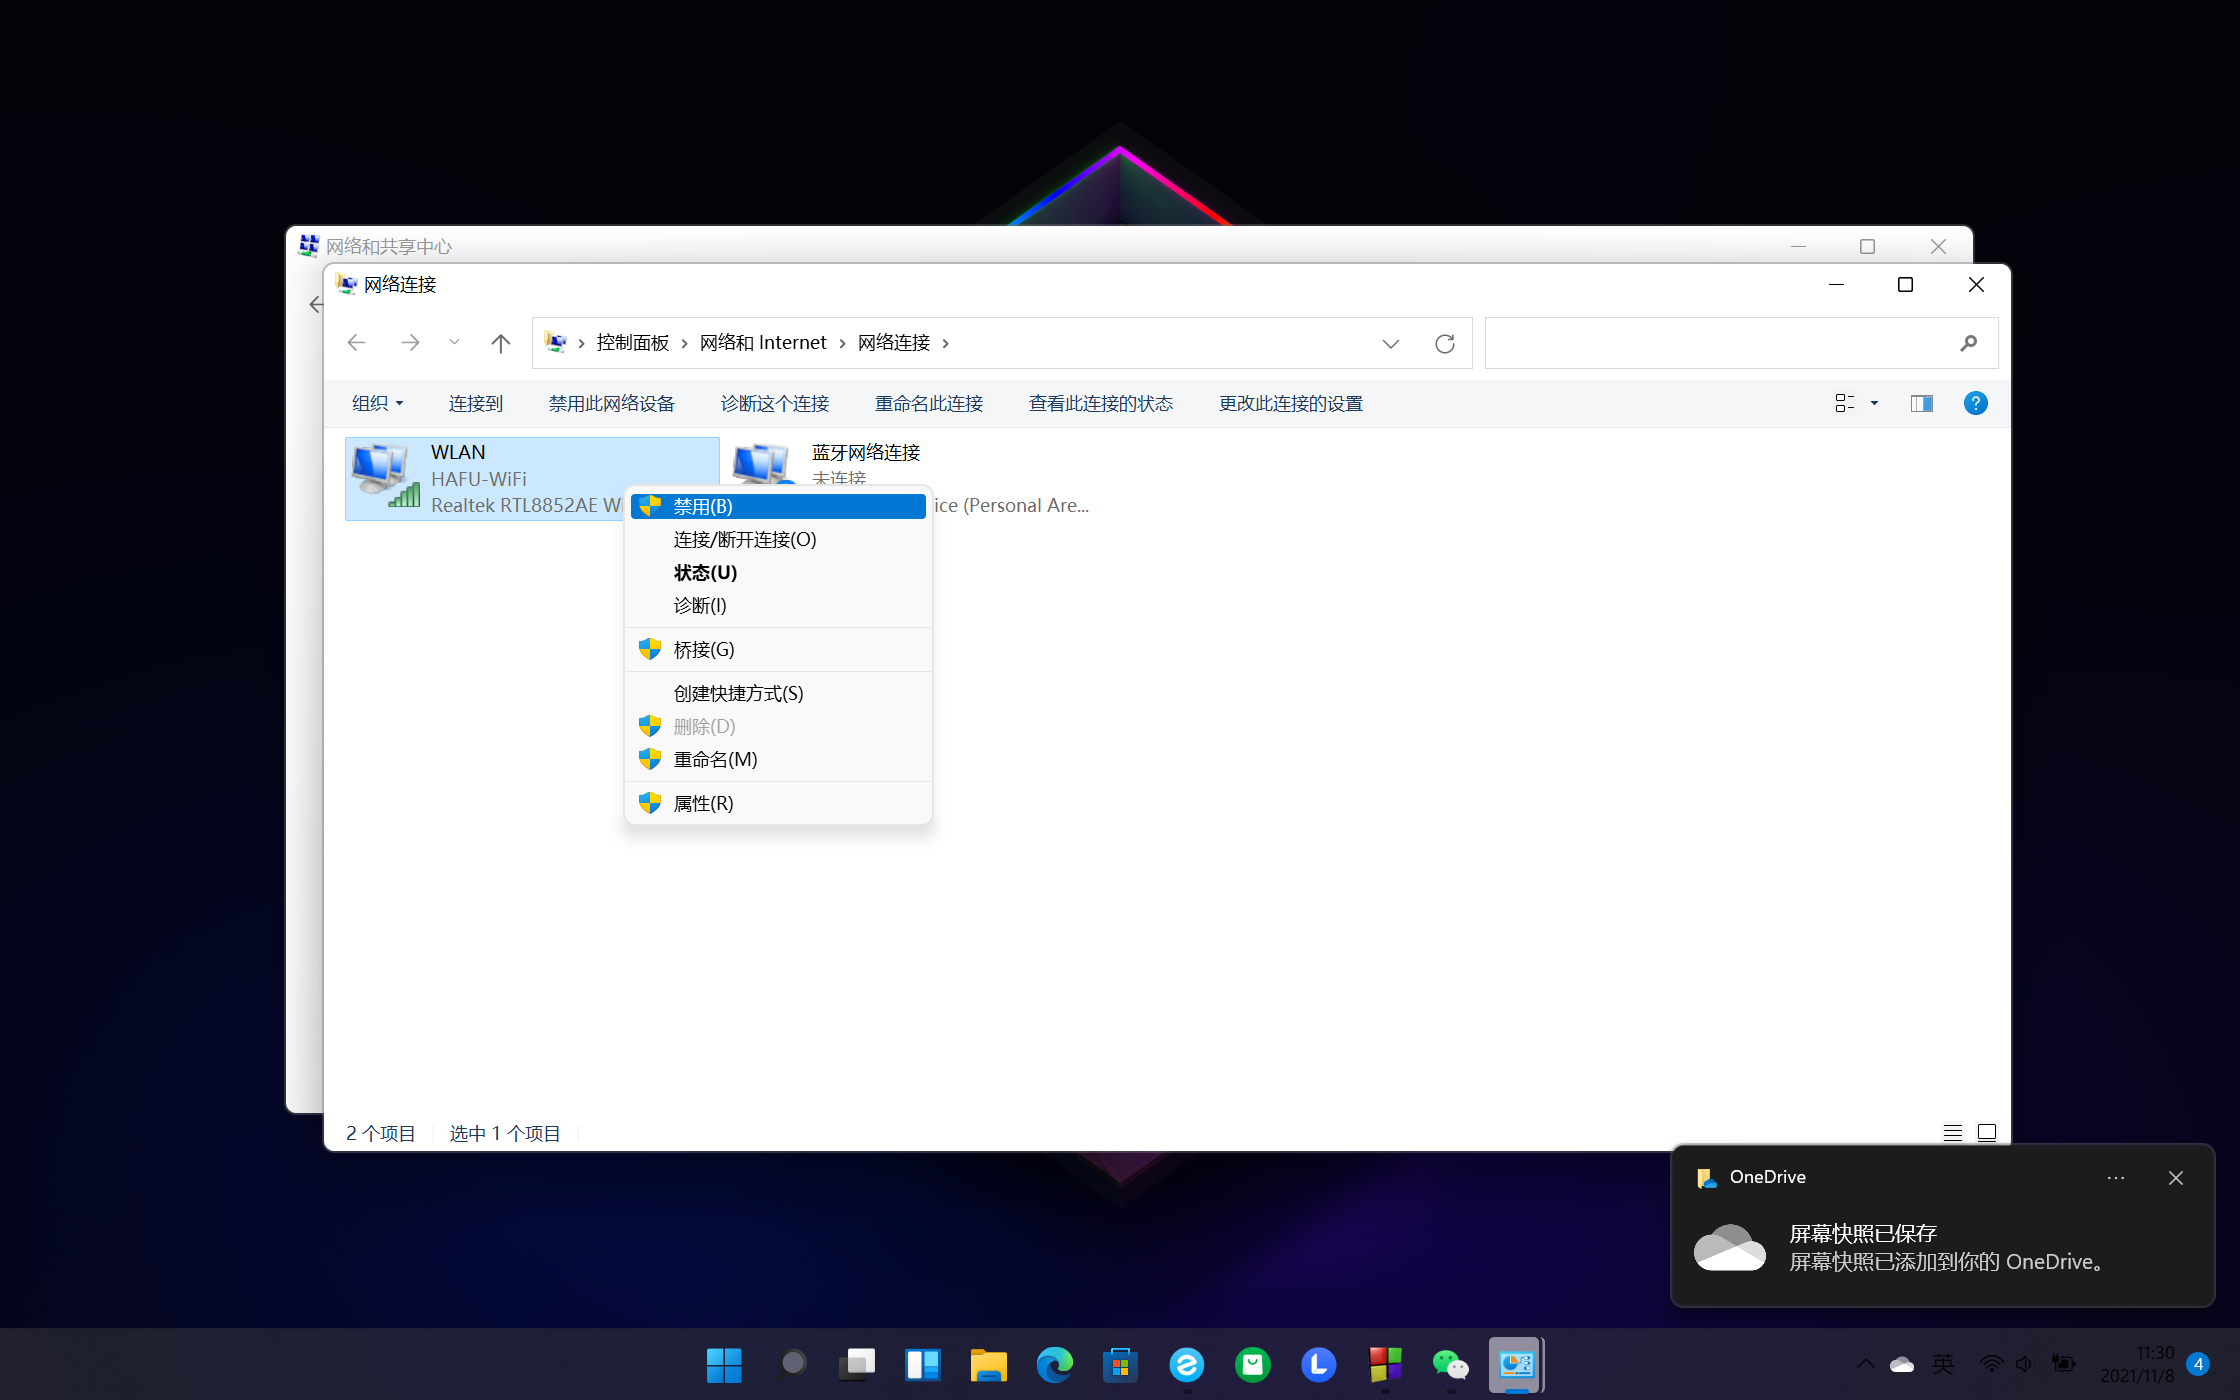Open the 组织 dropdown menu
The image size is (2240, 1400).
click(x=377, y=403)
